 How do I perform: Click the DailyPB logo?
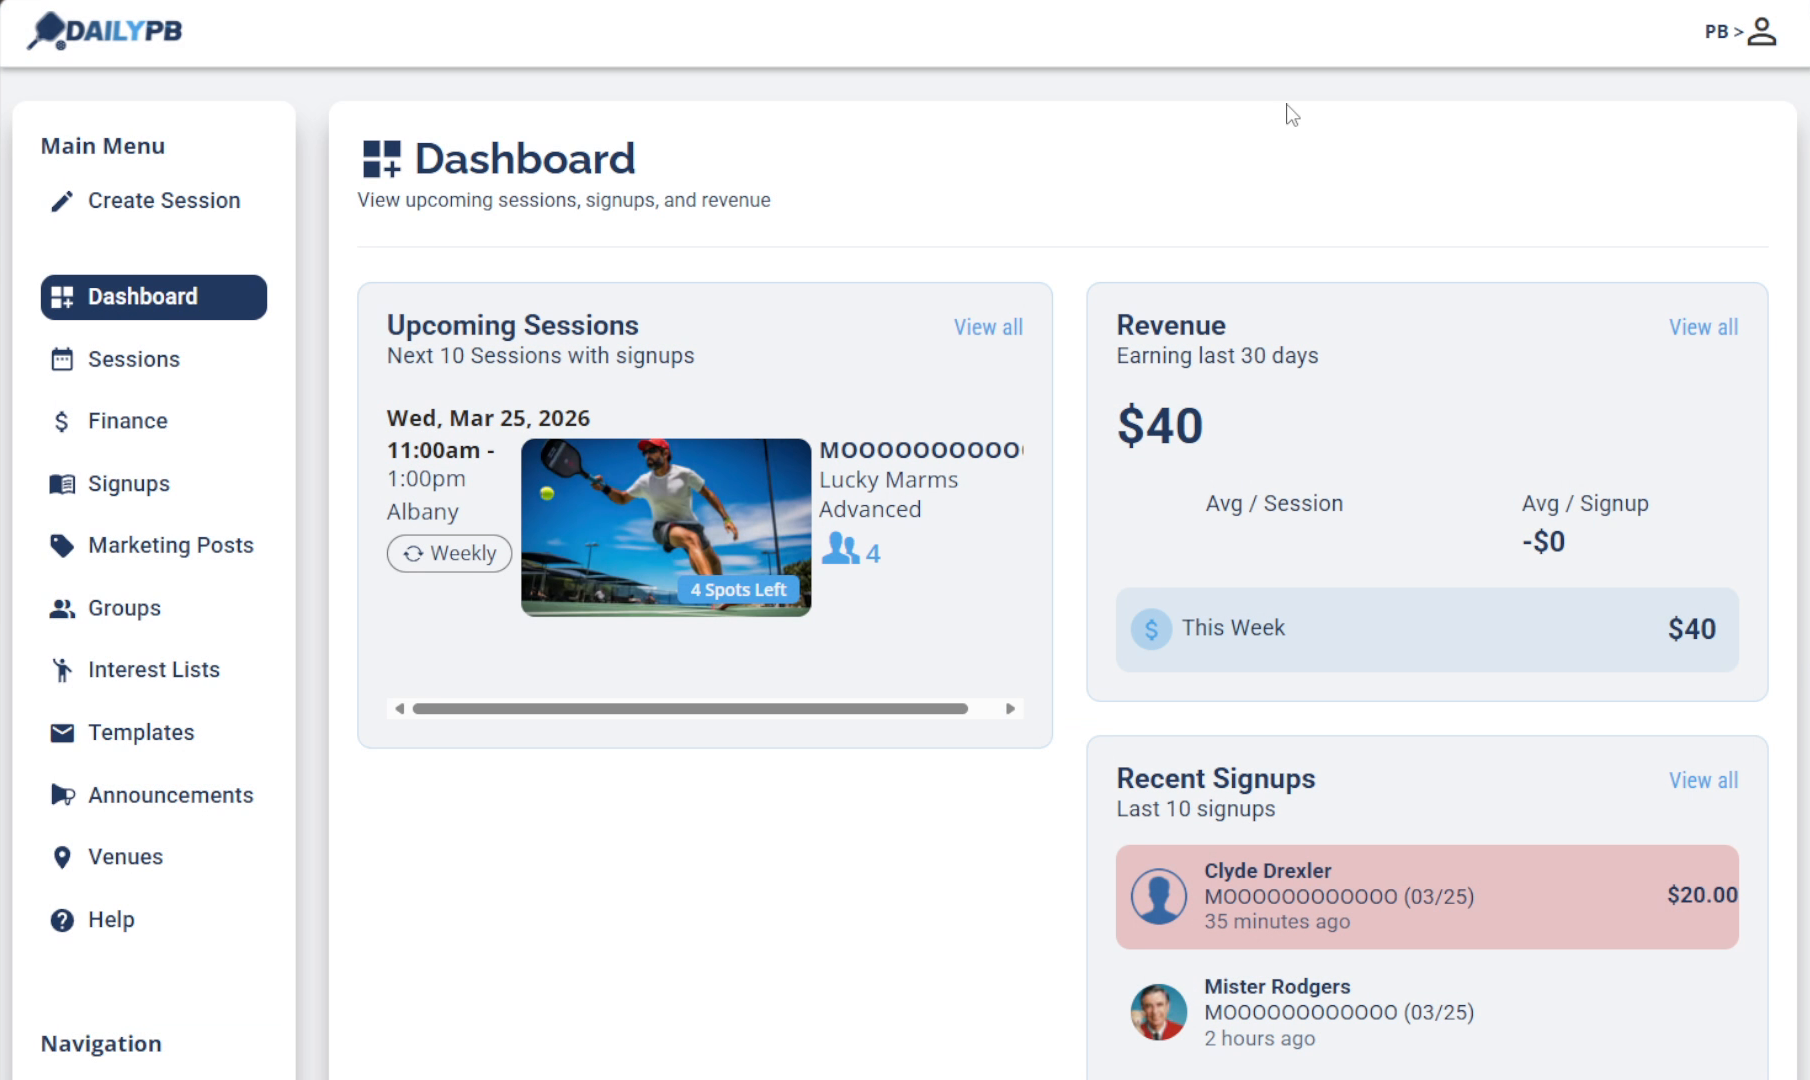pos(105,31)
